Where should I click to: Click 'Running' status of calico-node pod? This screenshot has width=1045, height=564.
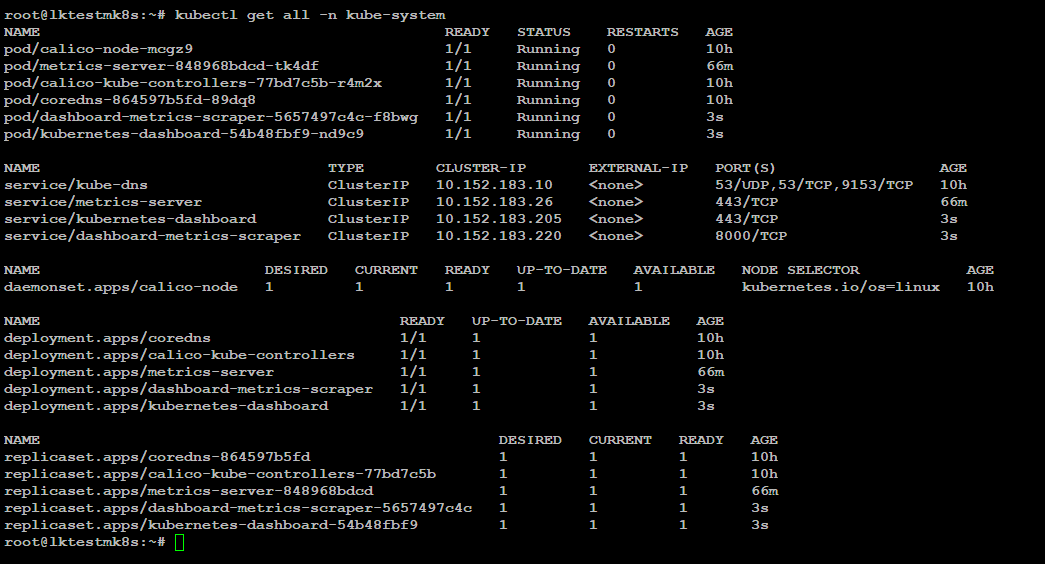(x=548, y=49)
